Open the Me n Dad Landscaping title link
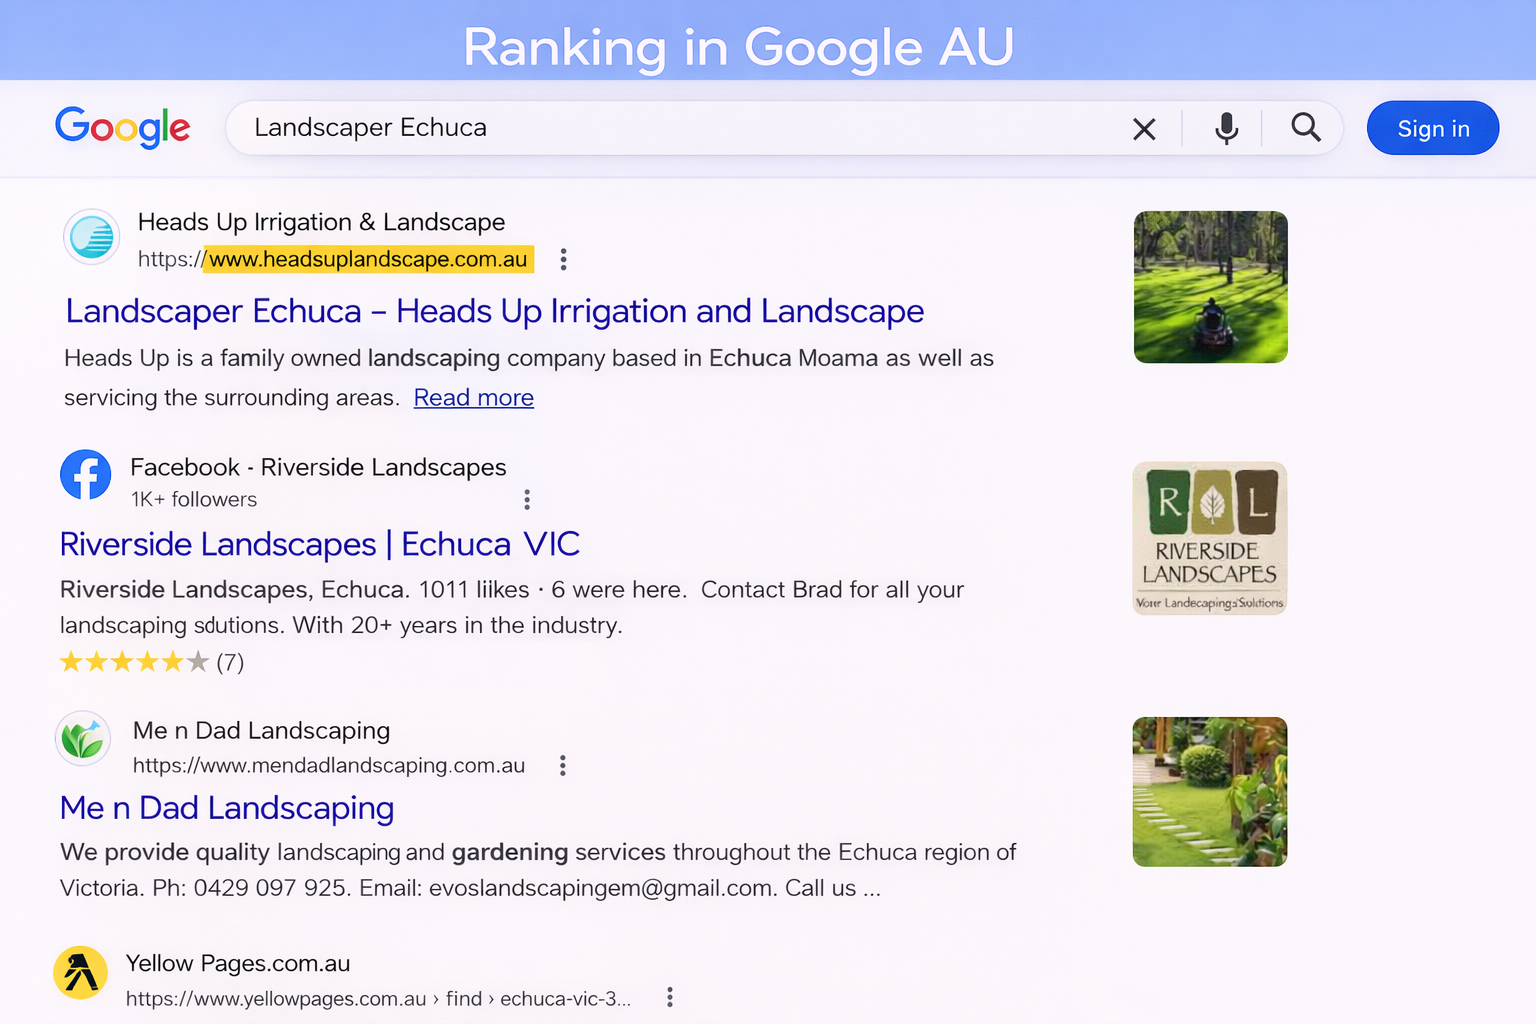 pos(227,808)
